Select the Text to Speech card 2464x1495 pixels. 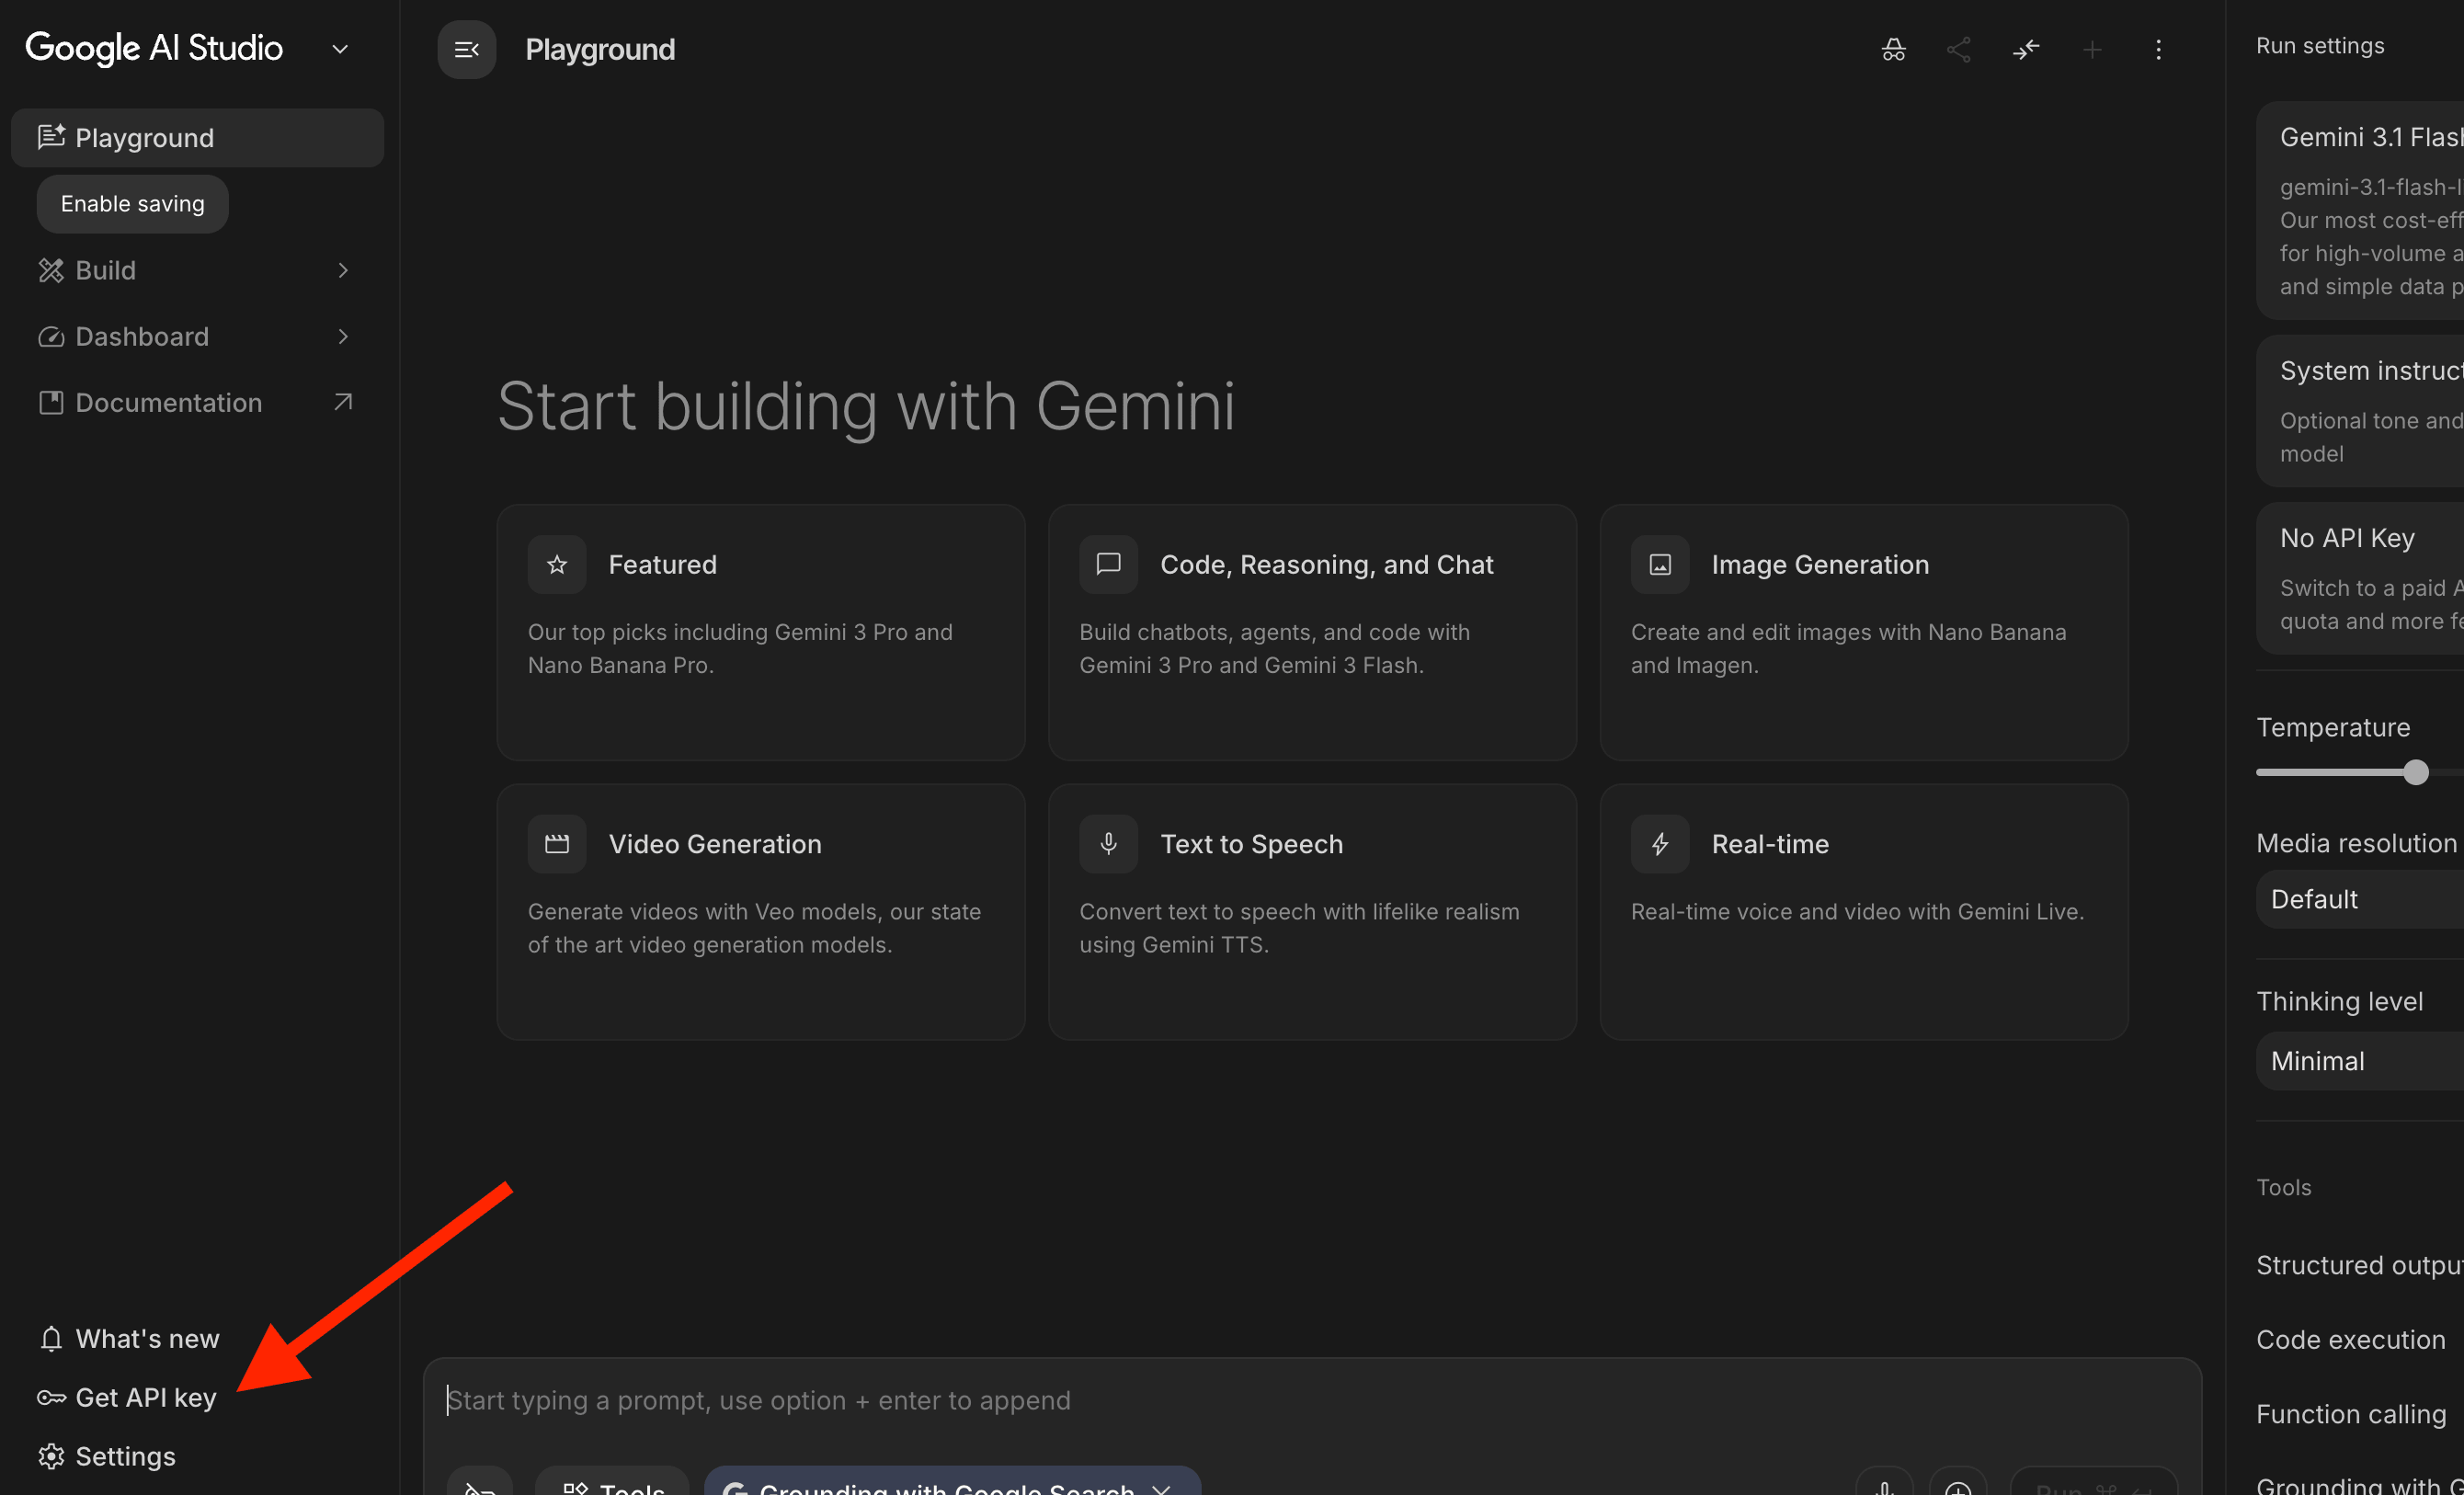(x=1311, y=912)
